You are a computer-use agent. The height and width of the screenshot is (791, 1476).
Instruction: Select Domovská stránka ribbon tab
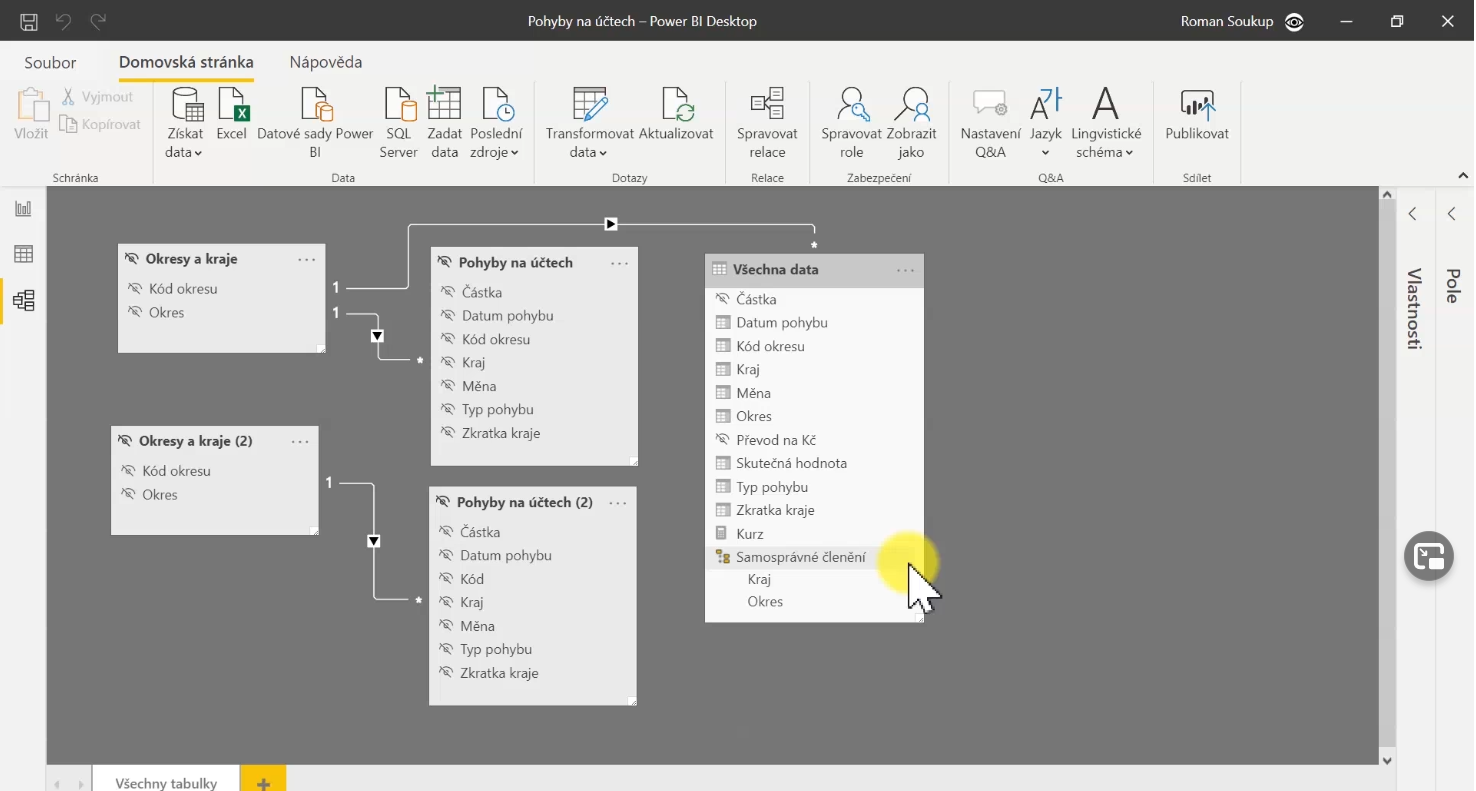(186, 62)
